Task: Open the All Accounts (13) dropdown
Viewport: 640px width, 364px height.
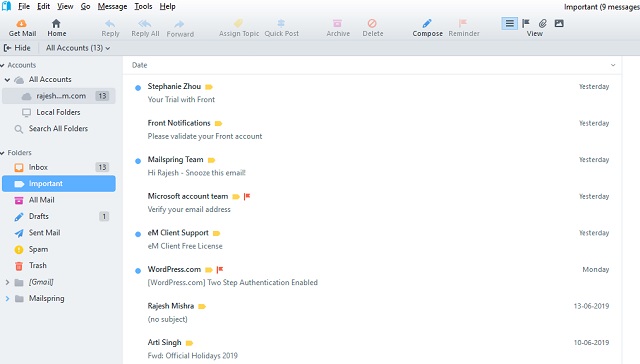Action: (x=78, y=48)
